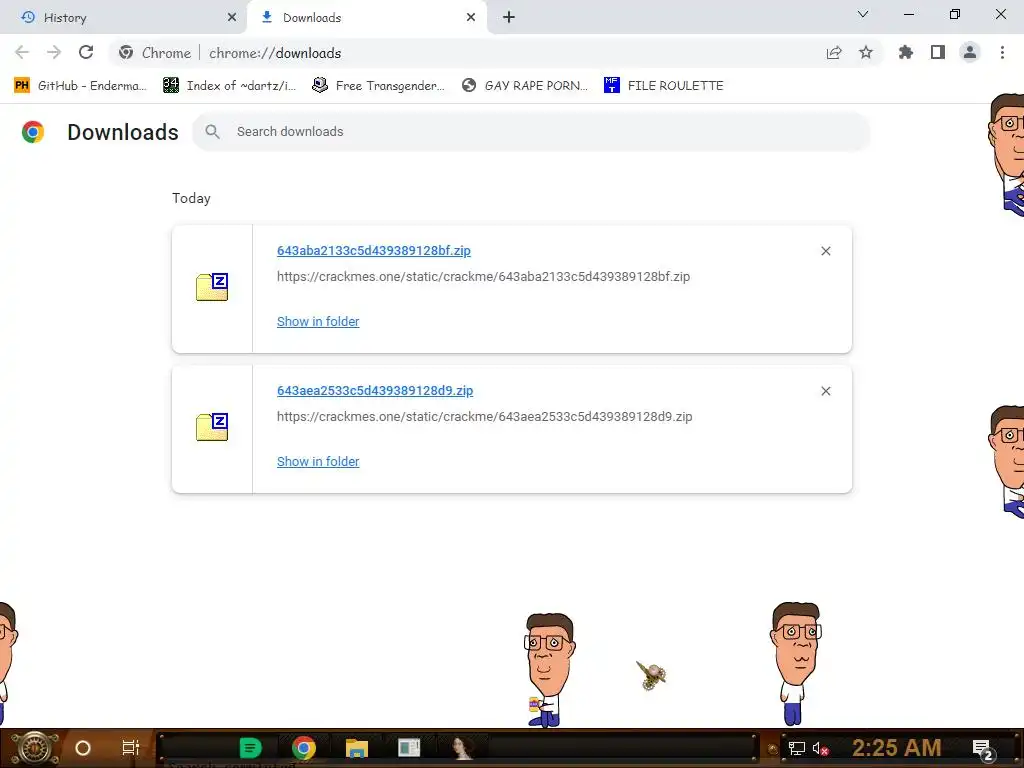Open the Extensions puzzle icon
This screenshot has height=768, width=1024.
pos(906,53)
